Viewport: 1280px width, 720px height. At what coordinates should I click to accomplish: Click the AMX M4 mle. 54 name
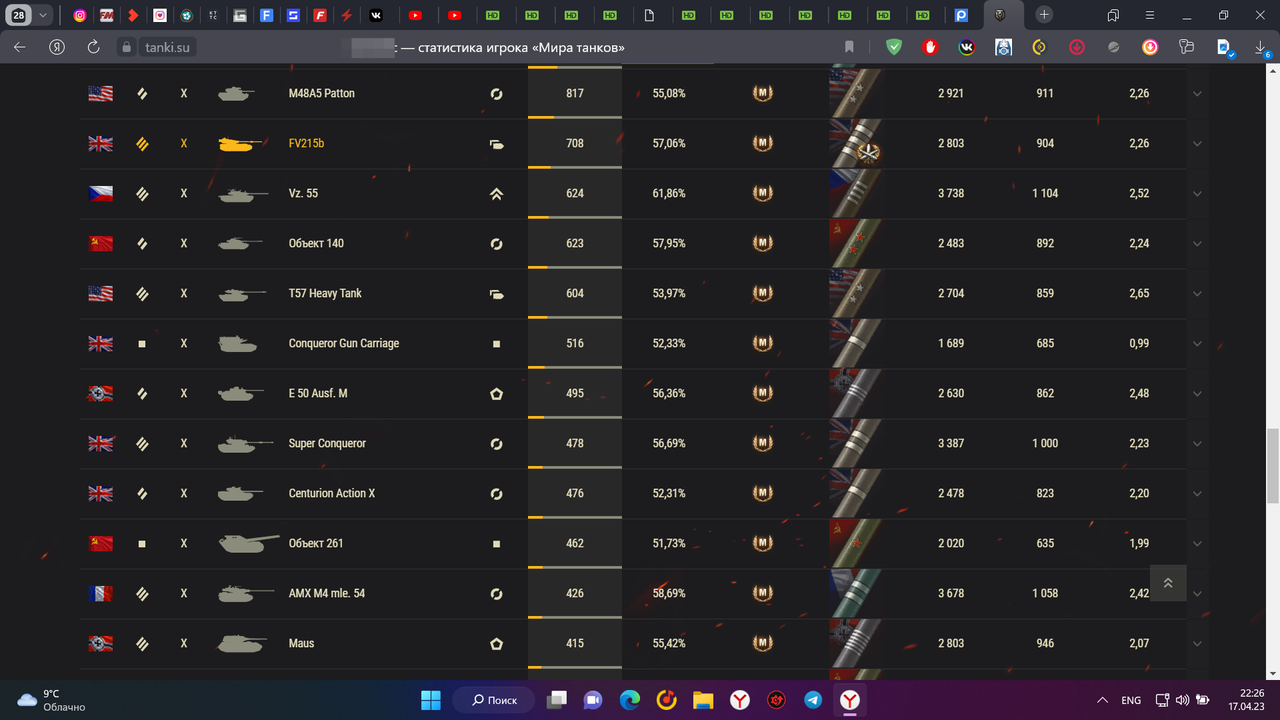[326, 593]
